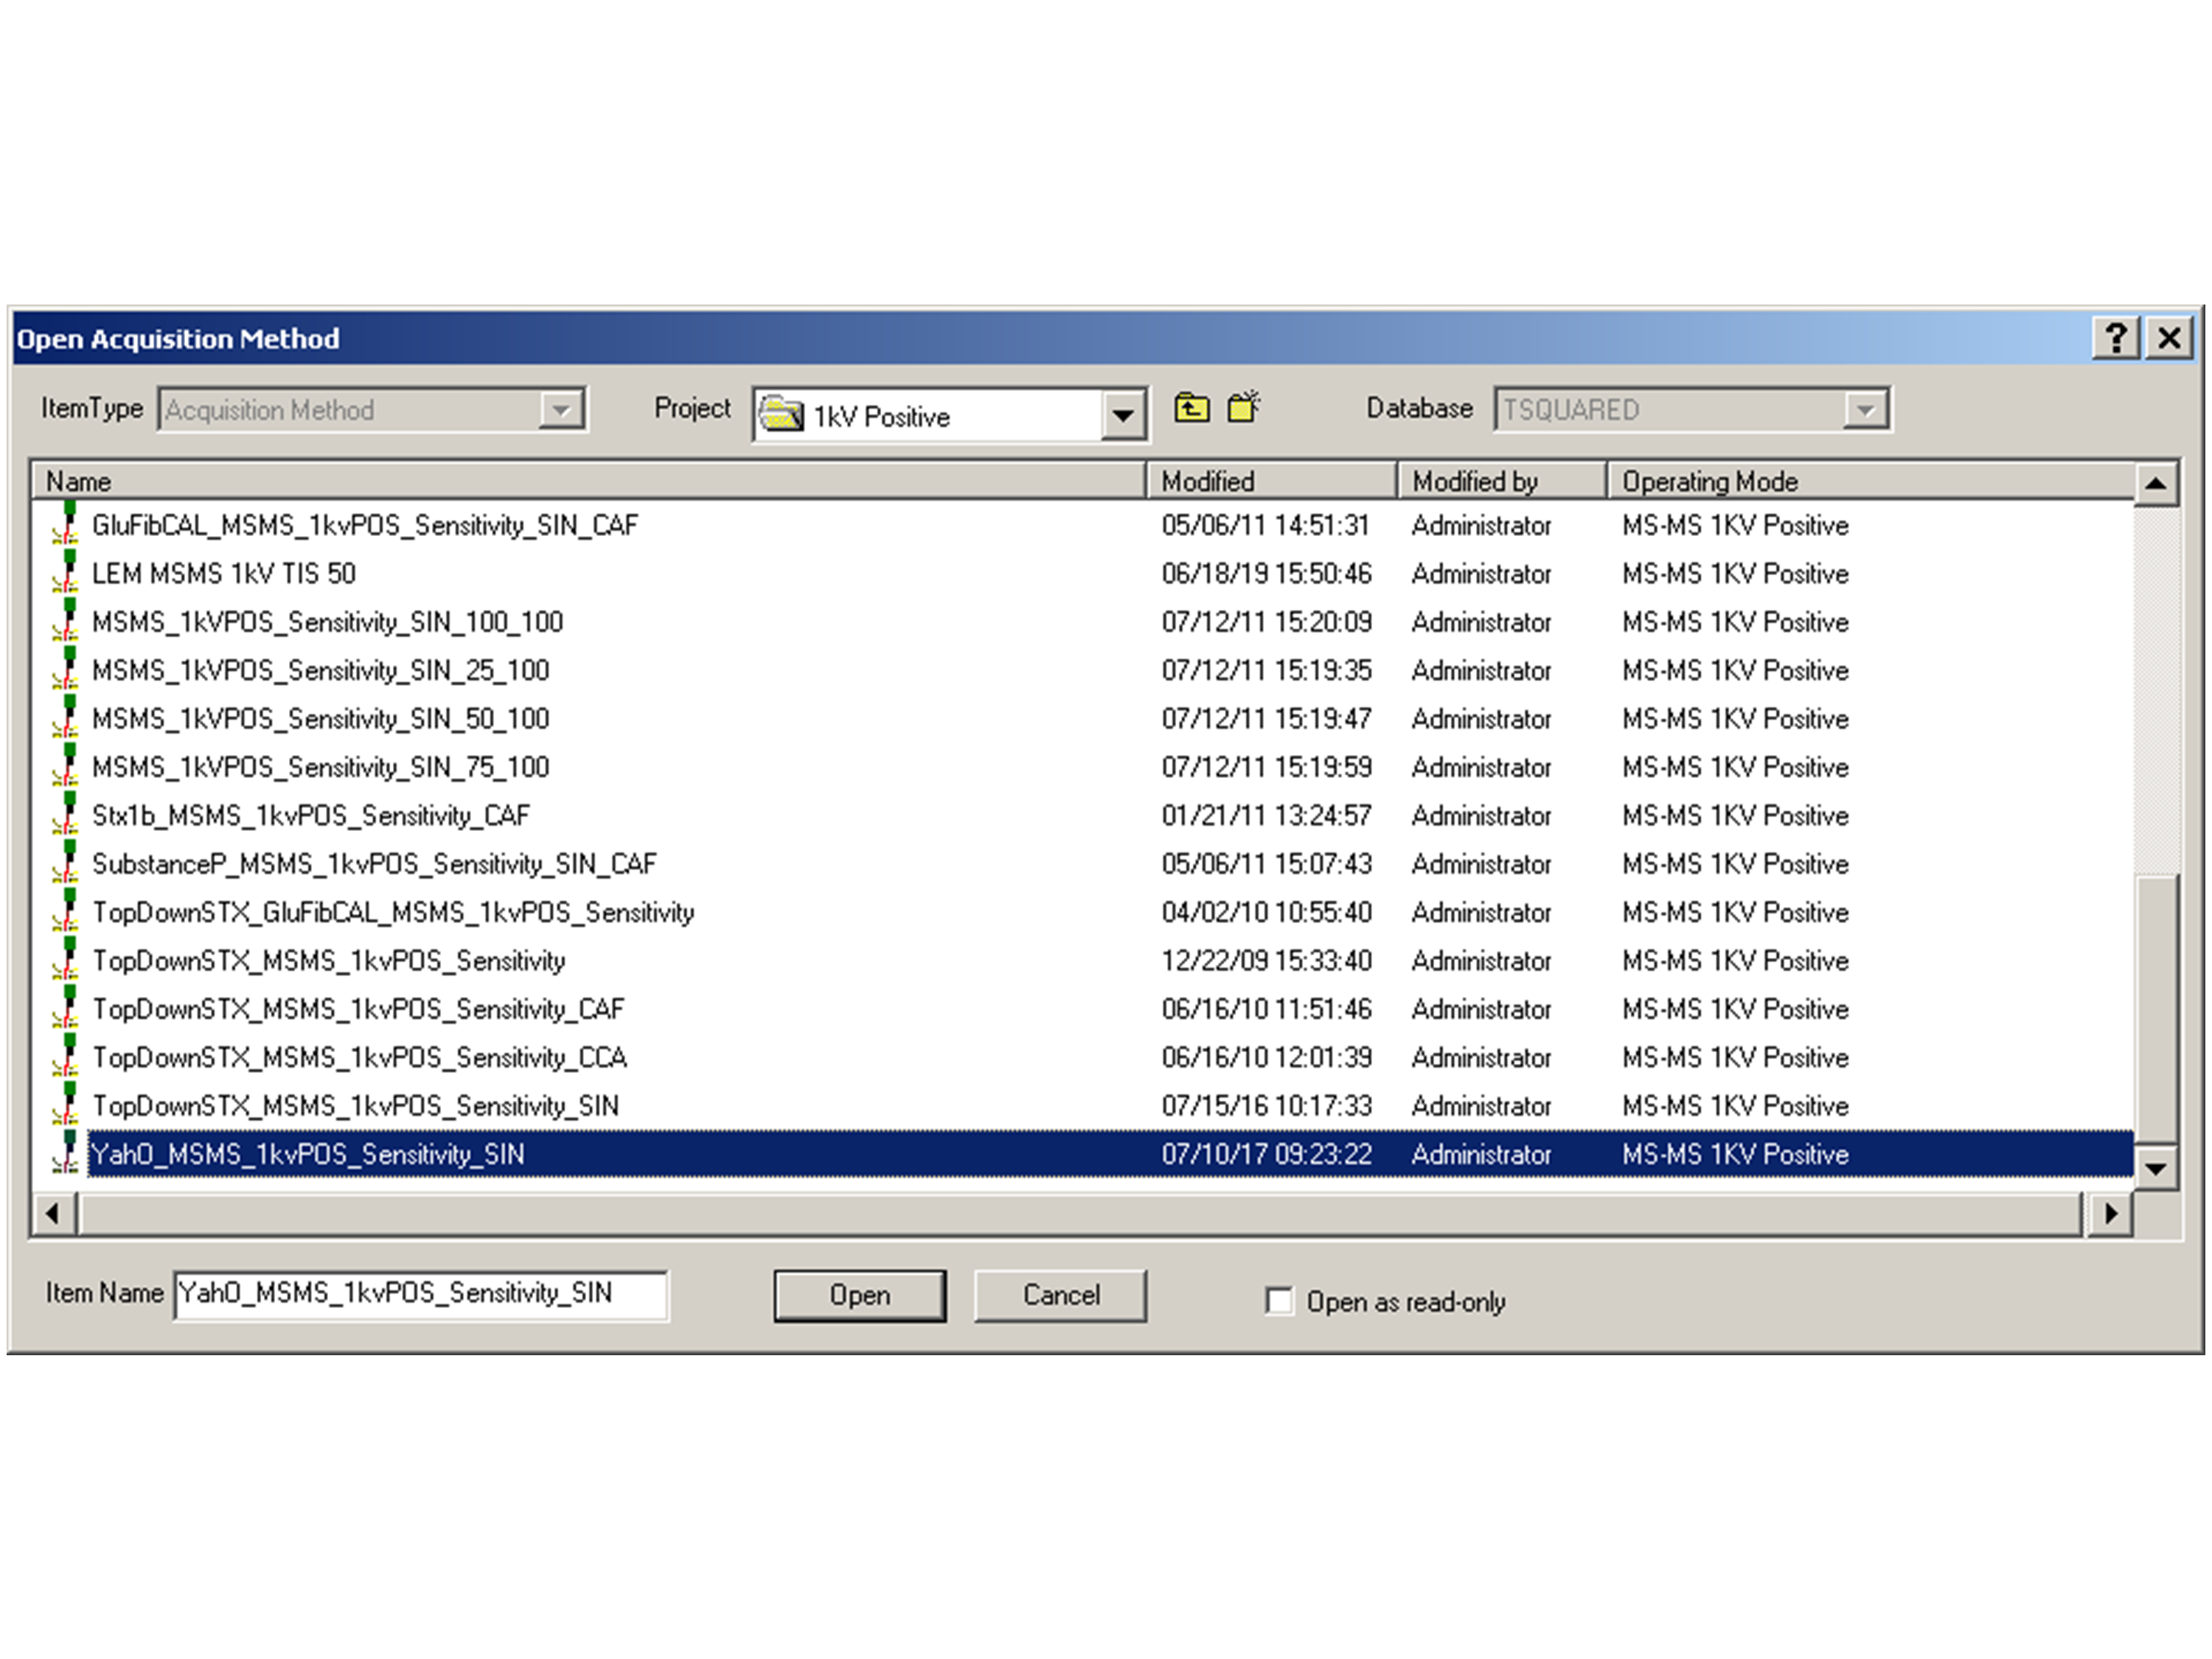The height and width of the screenshot is (1659, 2212).
Task: Click the vertical scrollbar down arrow
Action: [x=2156, y=1168]
